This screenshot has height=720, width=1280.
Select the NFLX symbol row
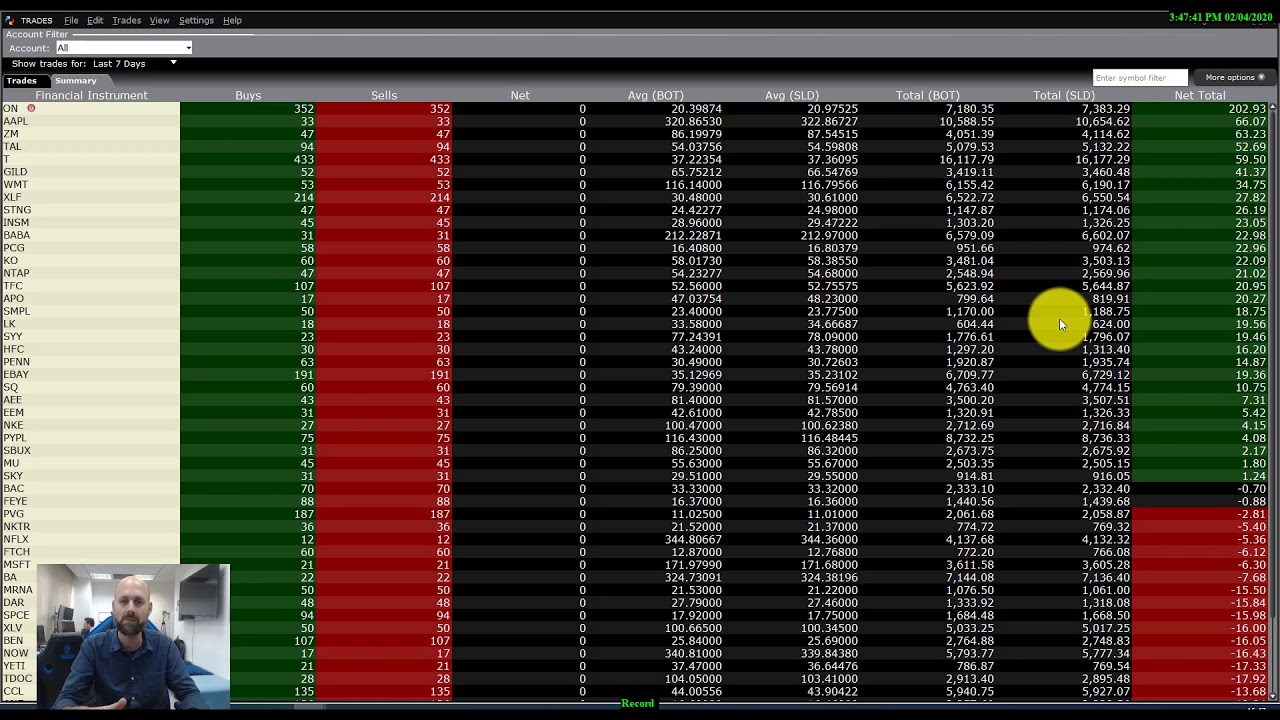tap(16, 539)
